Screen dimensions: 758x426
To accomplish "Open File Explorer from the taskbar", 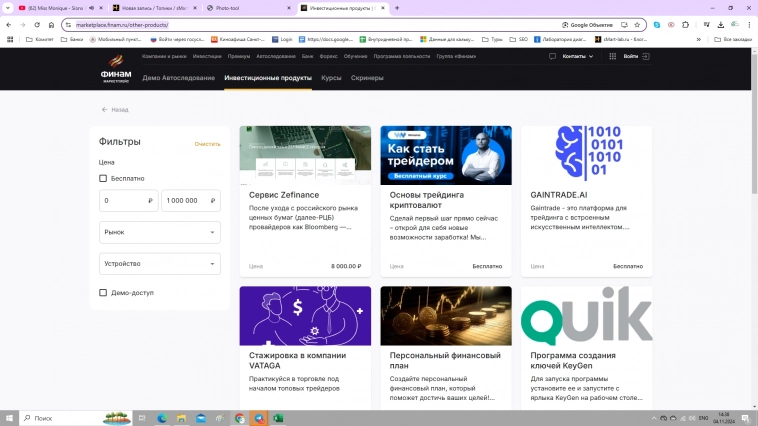I will tap(181, 418).
